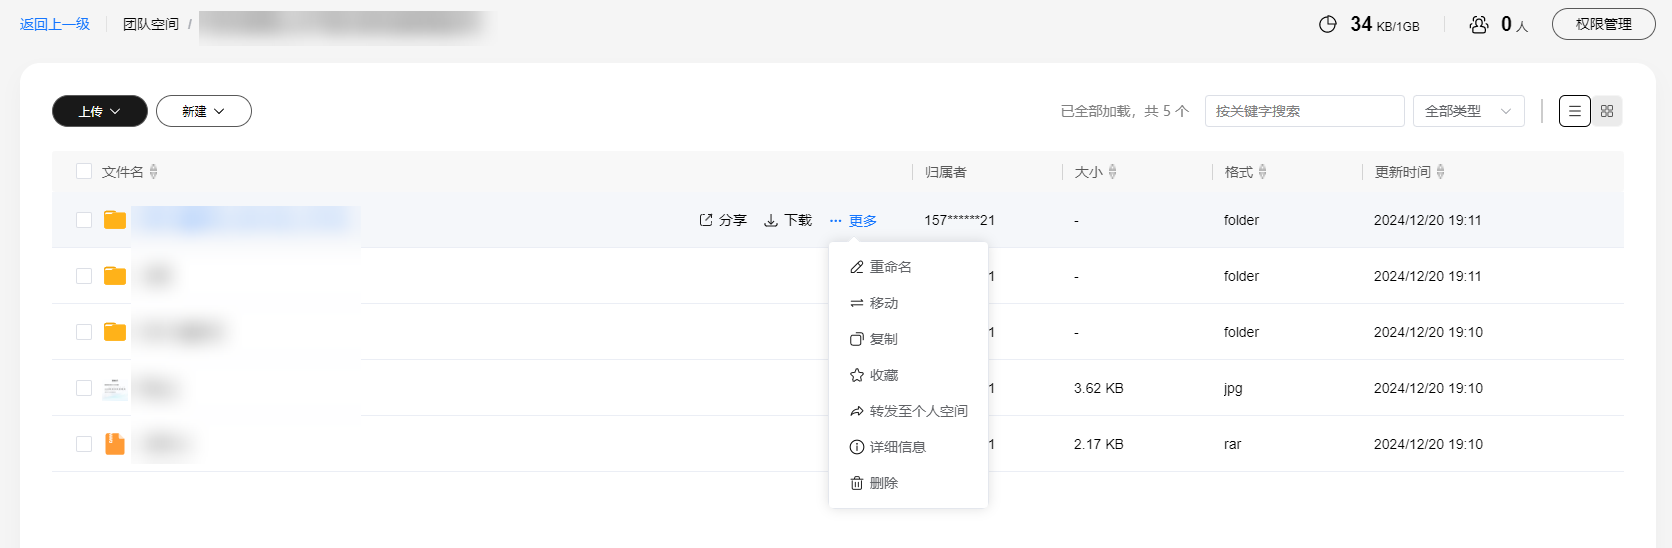Open the jpg file thumbnail

[x=115, y=388]
